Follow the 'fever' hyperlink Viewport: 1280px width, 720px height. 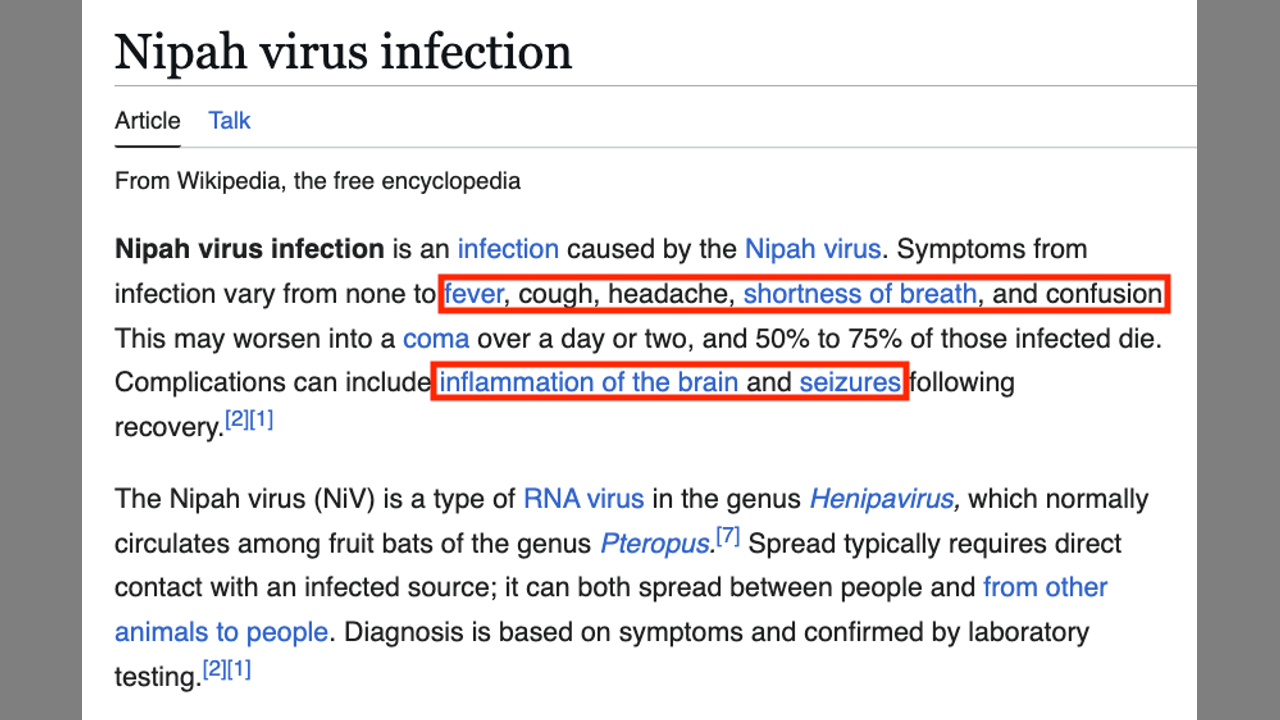click(474, 294)
